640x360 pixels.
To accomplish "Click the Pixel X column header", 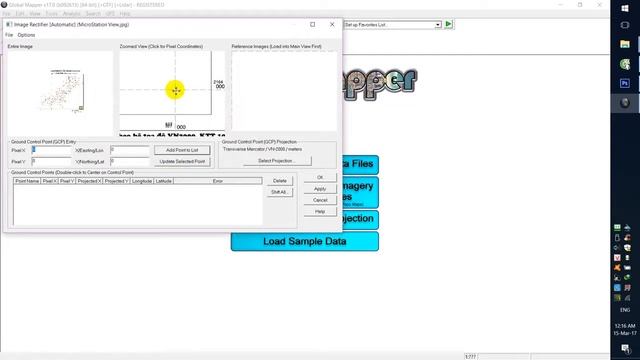I will (x=49, y=181).
